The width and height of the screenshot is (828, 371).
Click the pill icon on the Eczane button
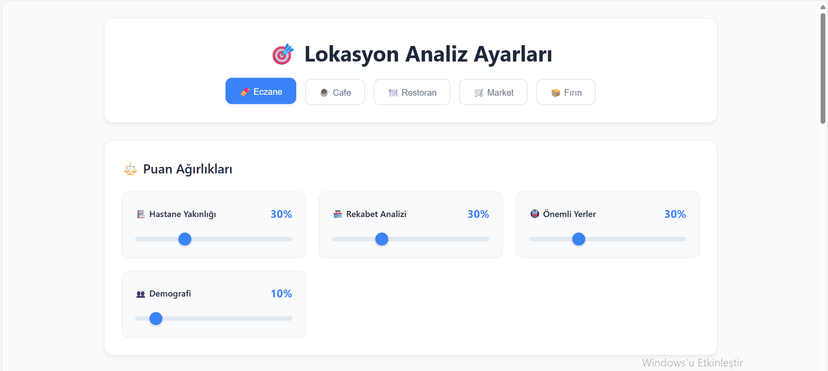(x=244, y=92)
